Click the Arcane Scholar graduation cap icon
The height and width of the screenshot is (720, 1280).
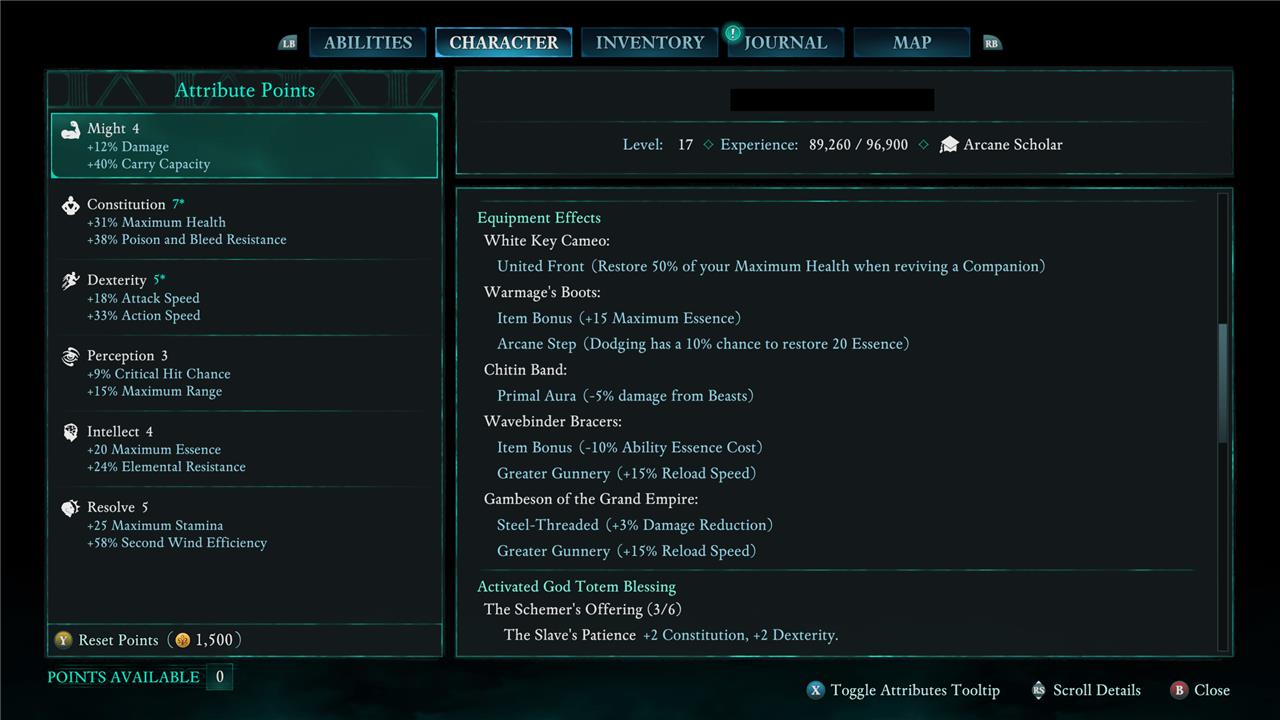(948, 145)
